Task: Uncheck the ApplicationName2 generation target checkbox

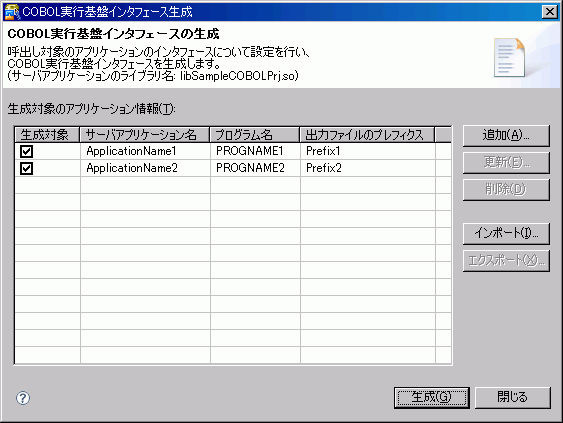Action: tap(27, 168)
